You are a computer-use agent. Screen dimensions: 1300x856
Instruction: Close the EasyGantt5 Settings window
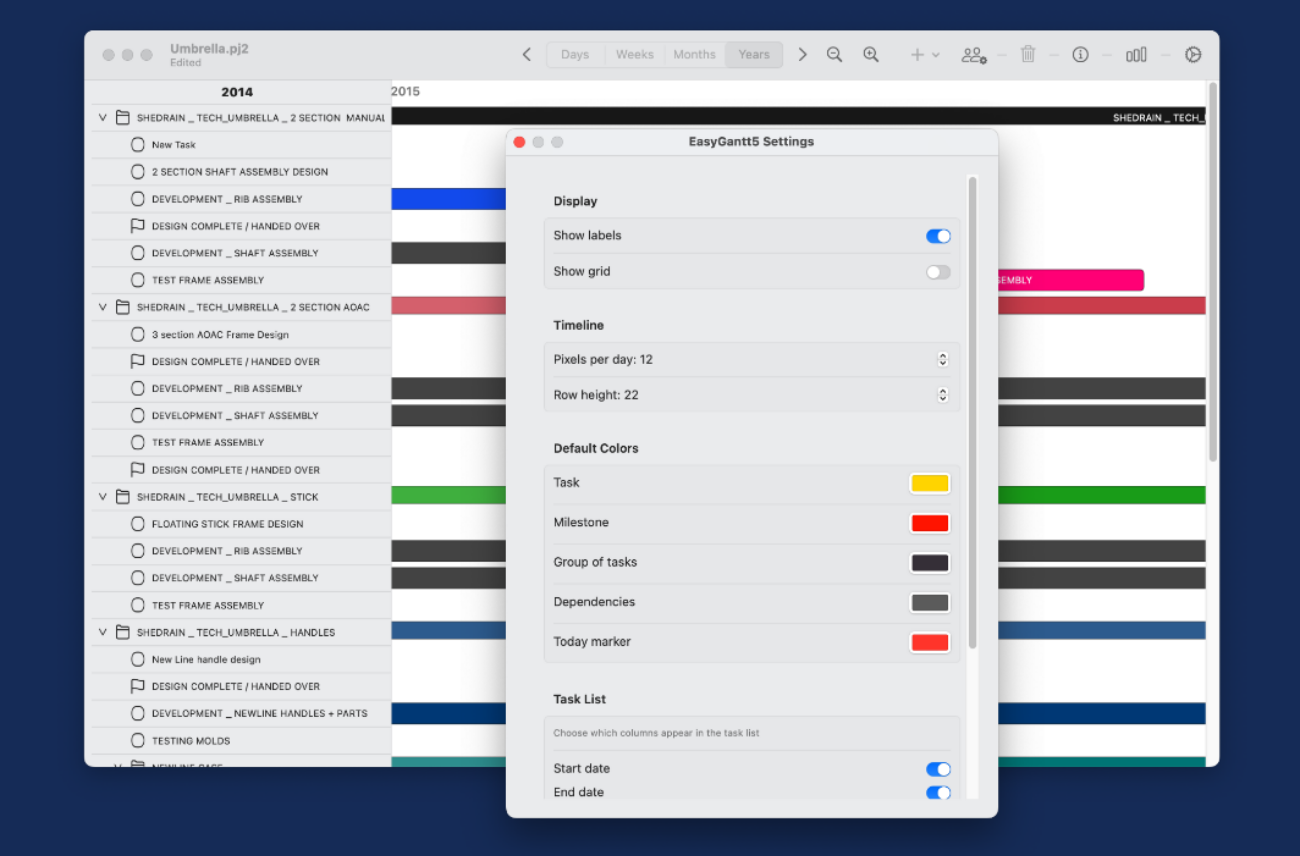(519, 142)
